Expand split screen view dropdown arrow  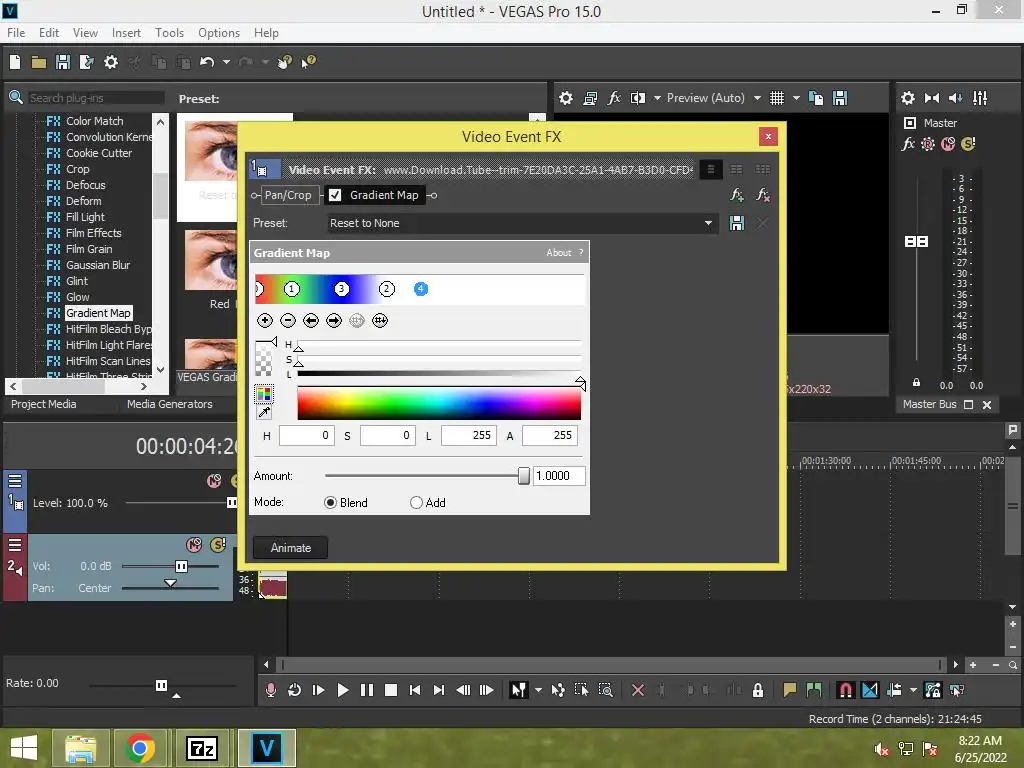(x=657, y=98)
